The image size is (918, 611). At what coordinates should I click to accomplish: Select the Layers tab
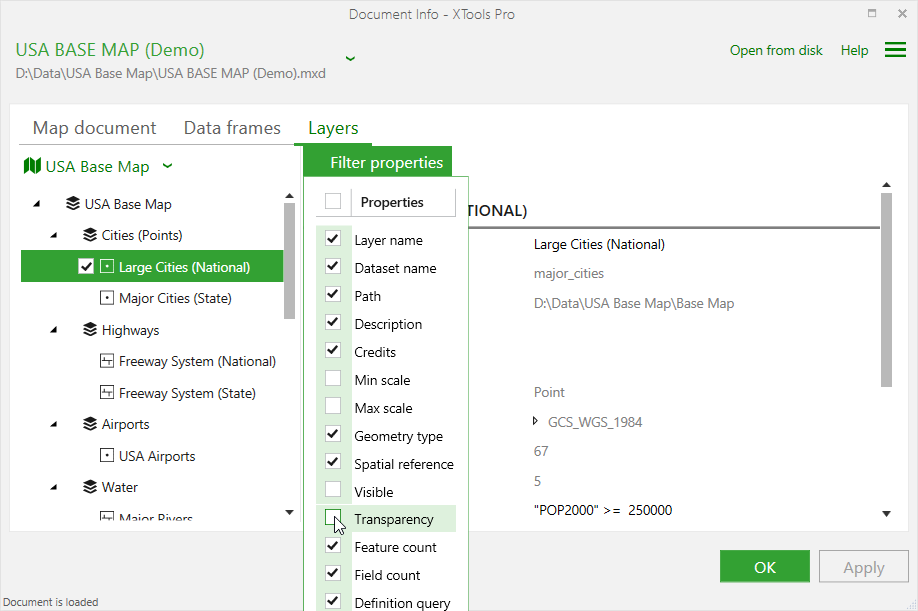pyautogui.click(x=333, y=128)
